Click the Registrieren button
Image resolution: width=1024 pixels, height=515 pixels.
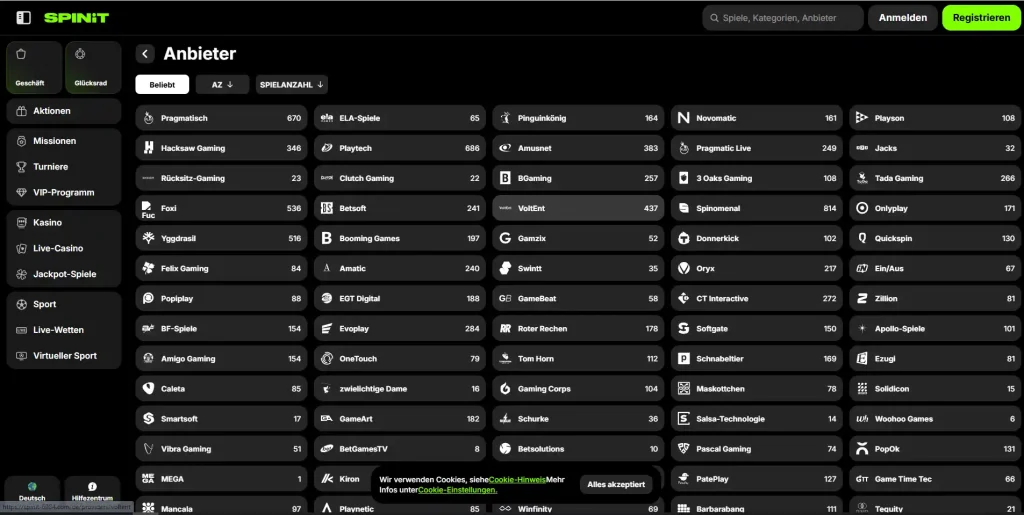point(982,18)
